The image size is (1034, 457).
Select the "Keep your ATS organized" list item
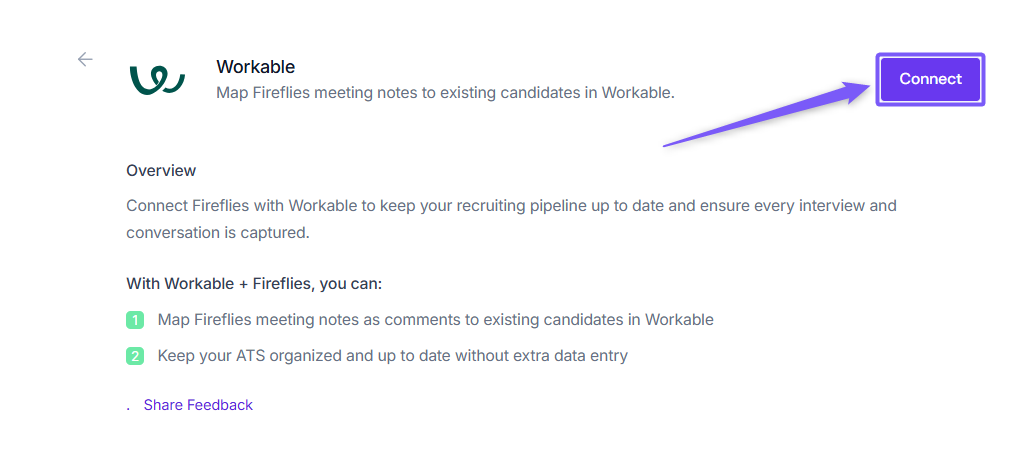[392, 355]
